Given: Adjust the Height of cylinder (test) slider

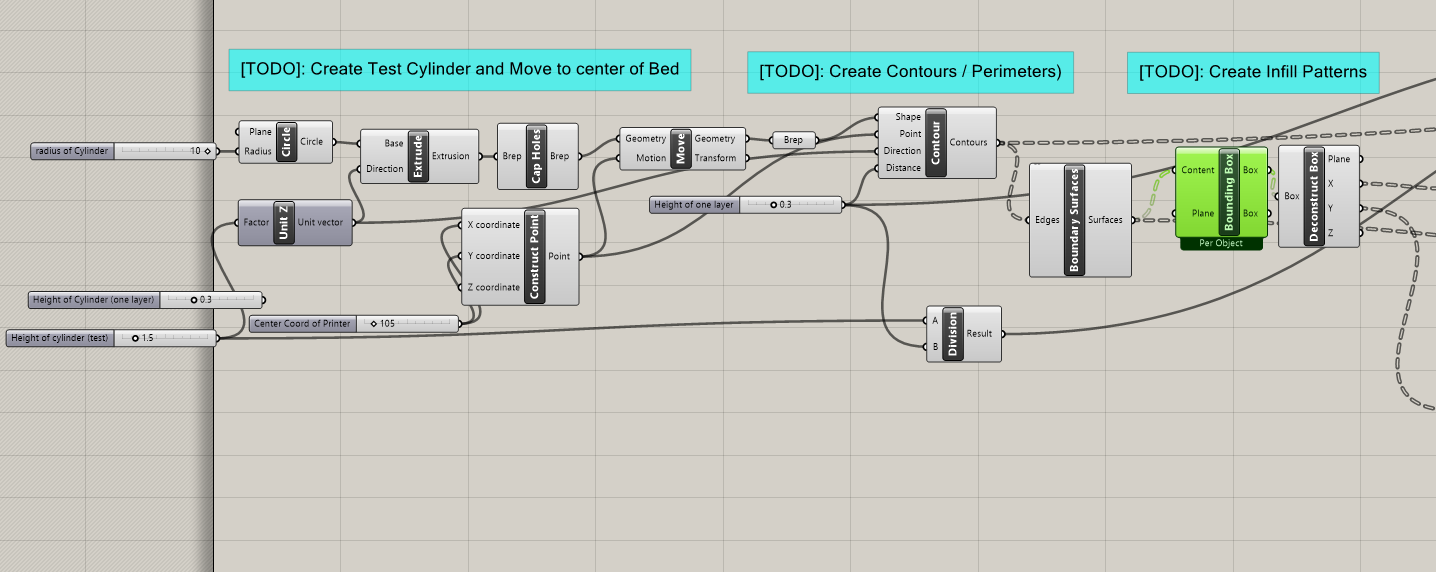Looking at the screenshot, I should 111,338.
